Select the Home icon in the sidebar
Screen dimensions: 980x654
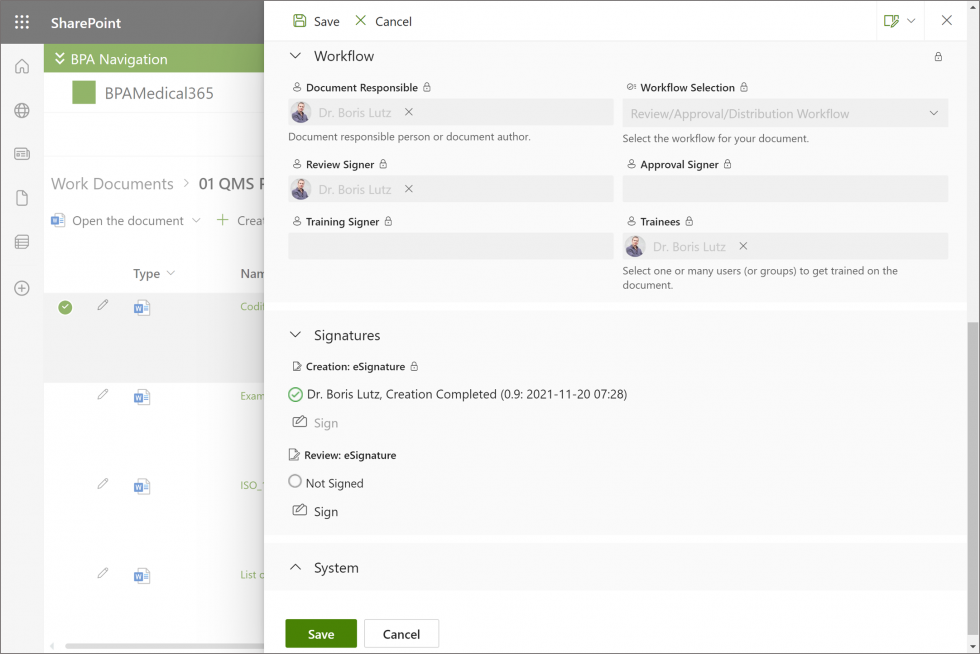click(21, 66)
